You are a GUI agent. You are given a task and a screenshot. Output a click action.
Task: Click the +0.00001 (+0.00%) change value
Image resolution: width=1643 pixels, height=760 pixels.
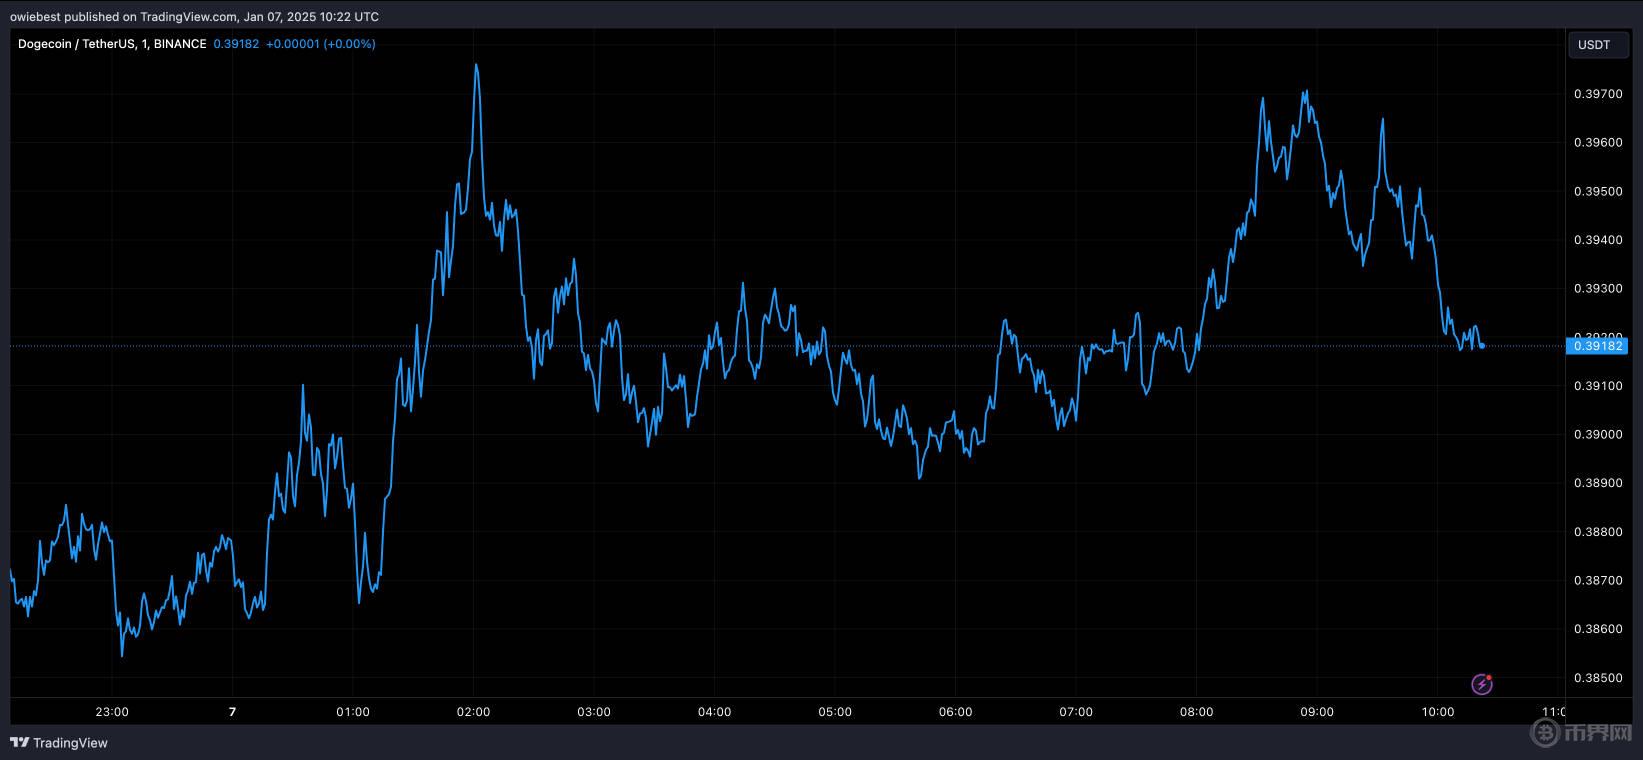point(320,44)
